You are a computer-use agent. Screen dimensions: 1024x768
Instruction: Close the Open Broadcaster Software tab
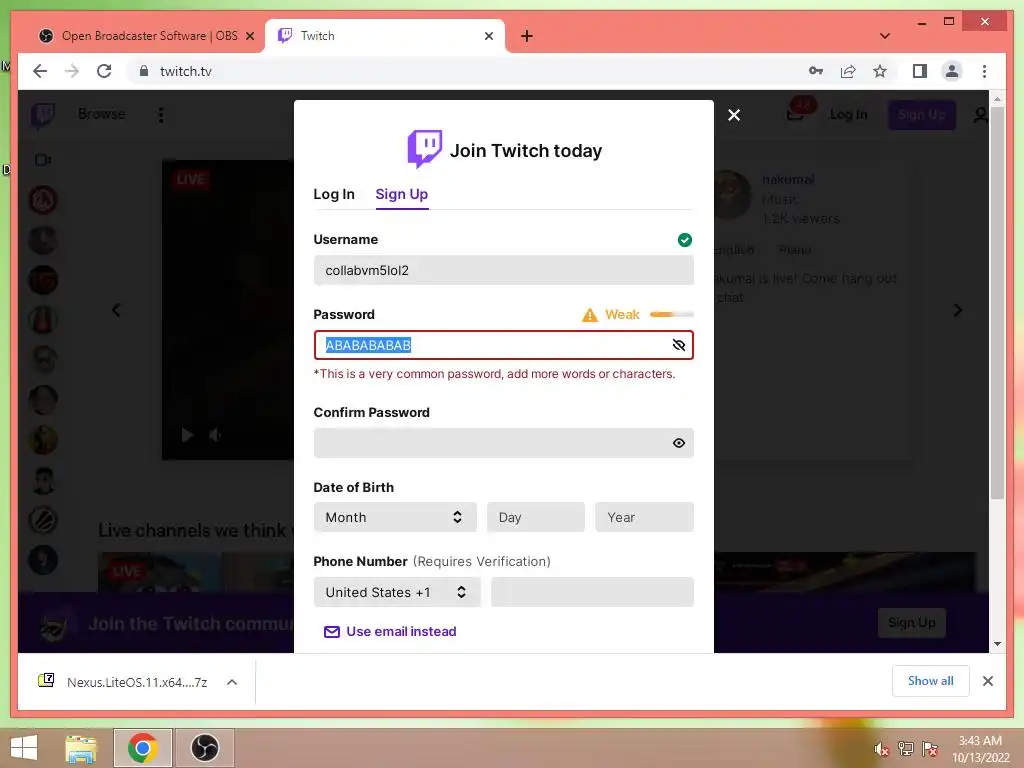click(x=249, y=36)
